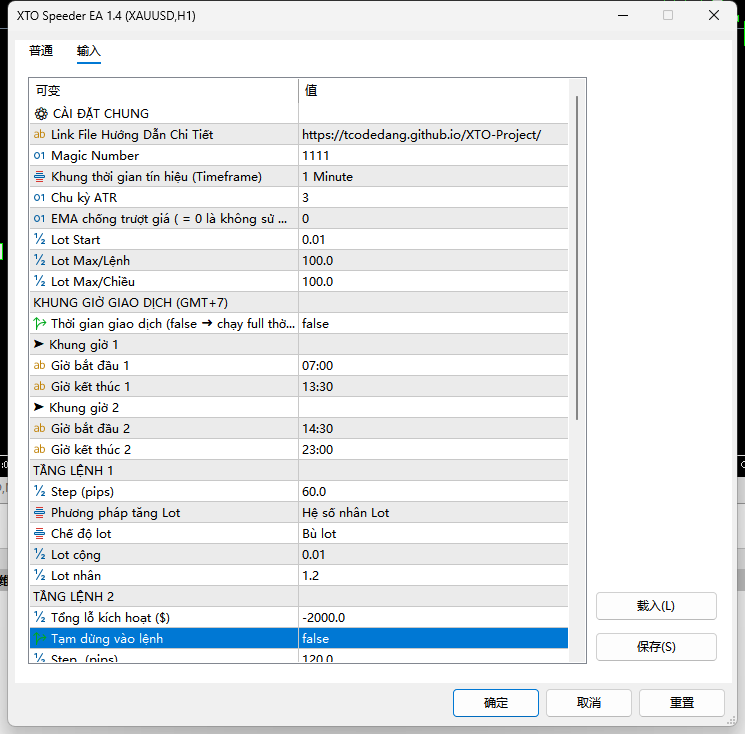Viewport: 745px width, 734px height.
Task: Click the 保存(S) button
Action: pos(656,647)
